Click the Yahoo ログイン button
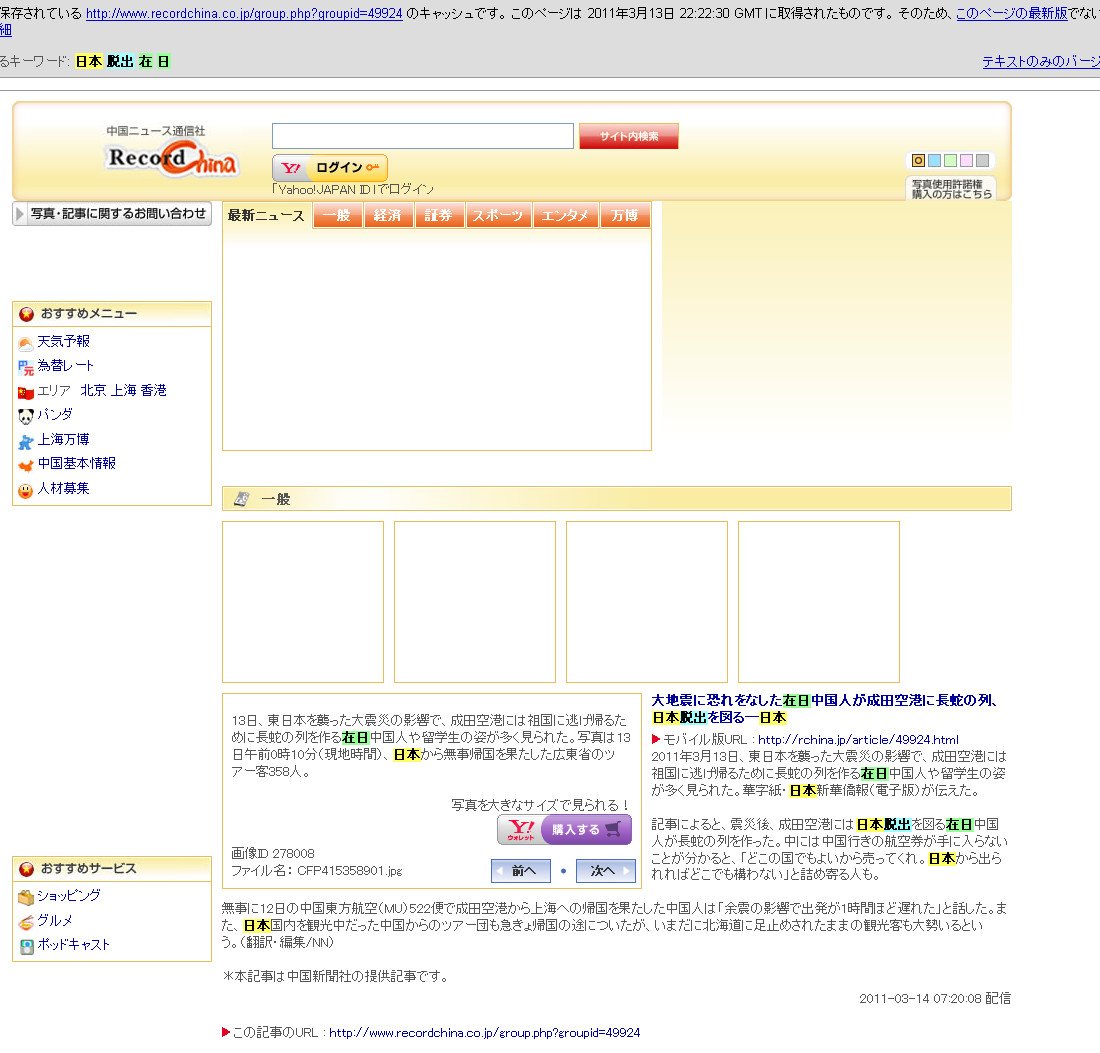 pyautogui.click(x=330, y=168)
